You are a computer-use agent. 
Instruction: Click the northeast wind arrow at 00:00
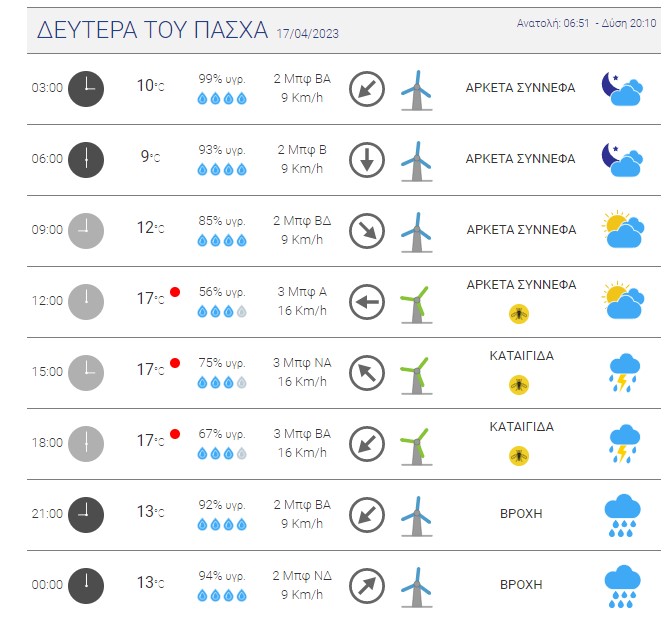[x=367, y=586]
